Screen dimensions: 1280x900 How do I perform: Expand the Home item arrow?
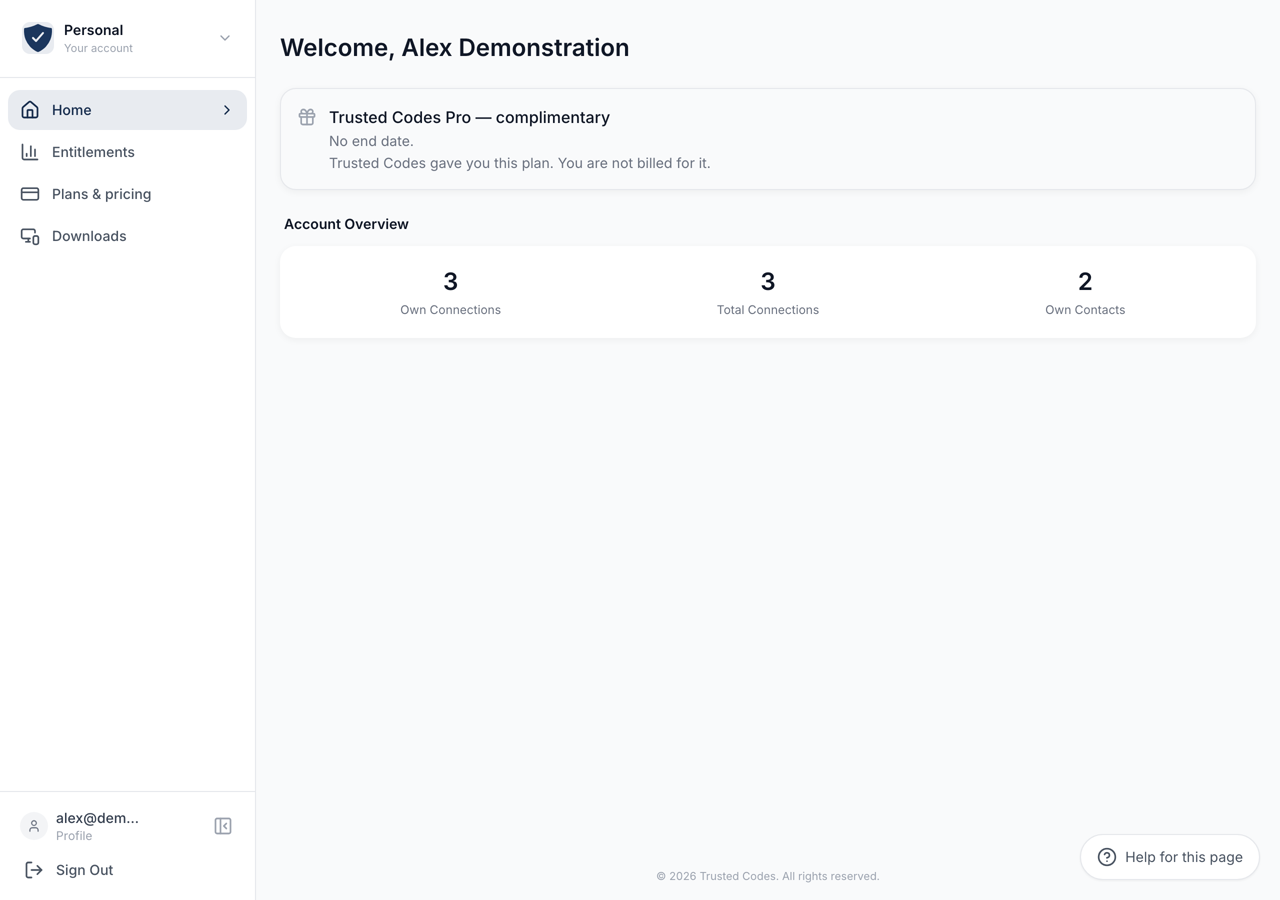click(227, 110)
